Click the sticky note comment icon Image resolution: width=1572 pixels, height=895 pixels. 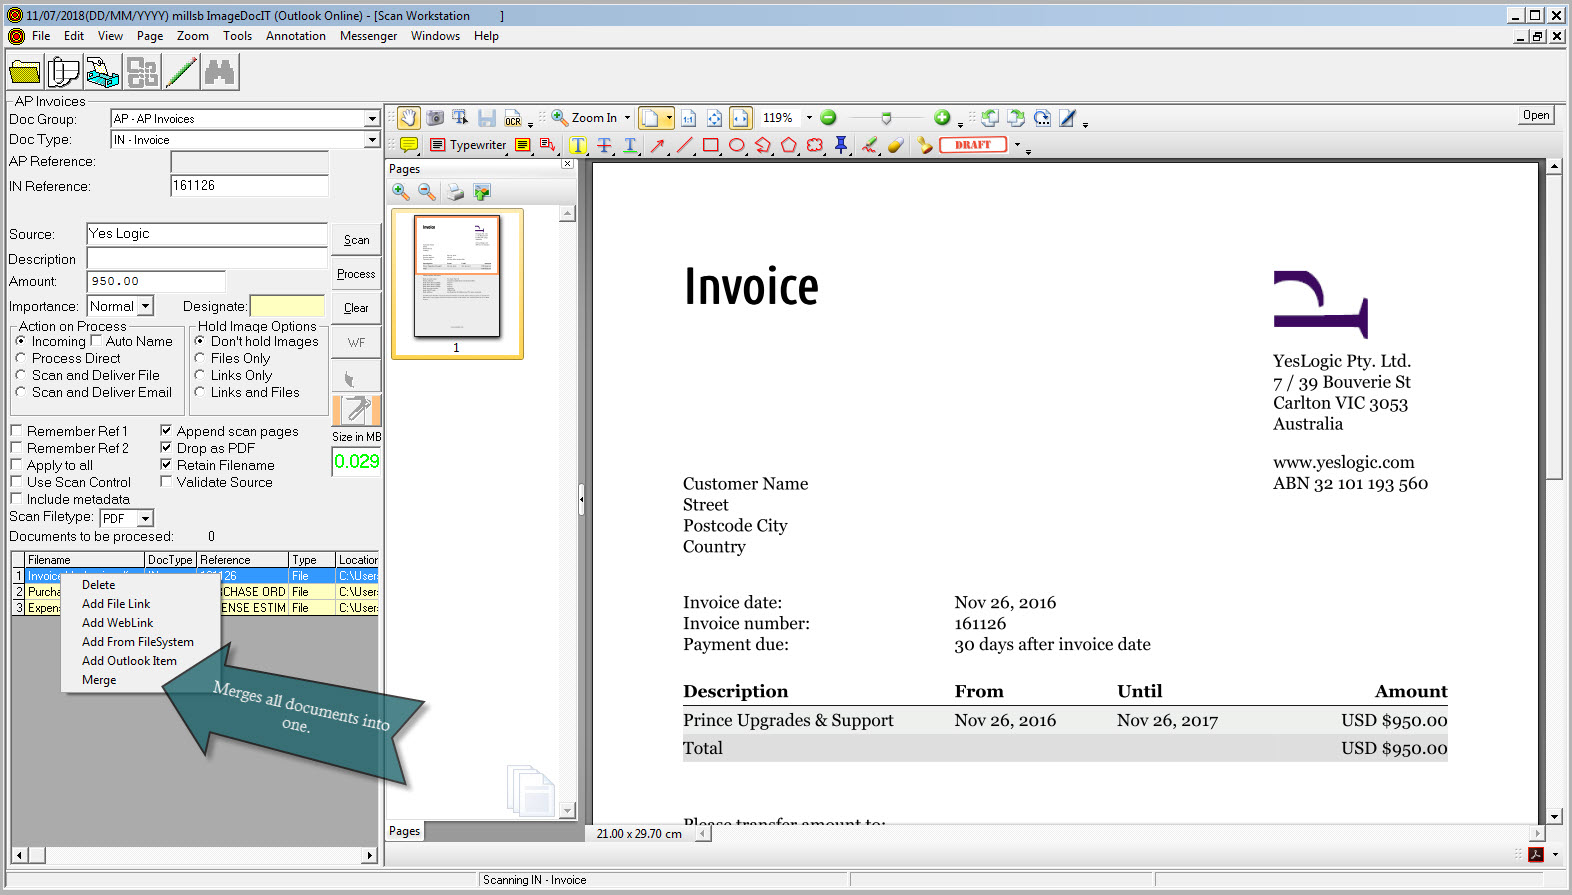click(409, 145)
